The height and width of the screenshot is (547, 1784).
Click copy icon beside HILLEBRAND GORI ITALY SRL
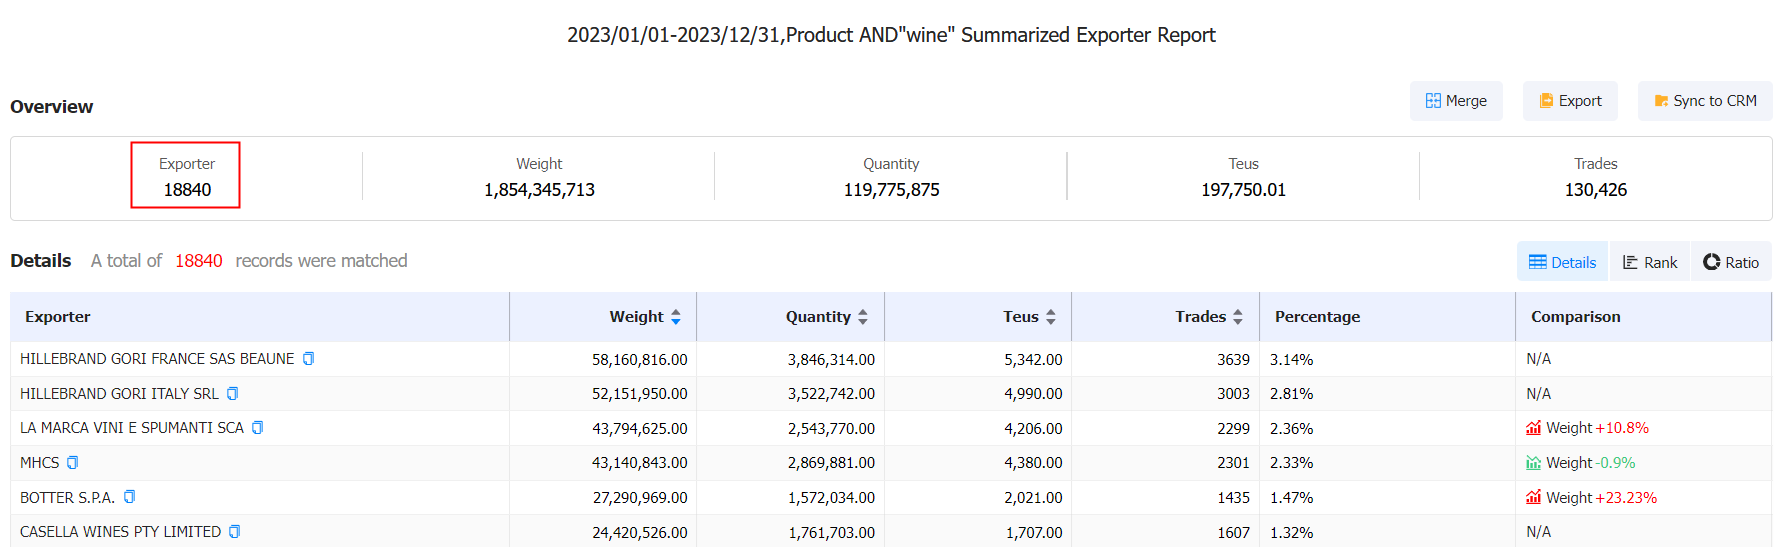(x=232, y=394)
